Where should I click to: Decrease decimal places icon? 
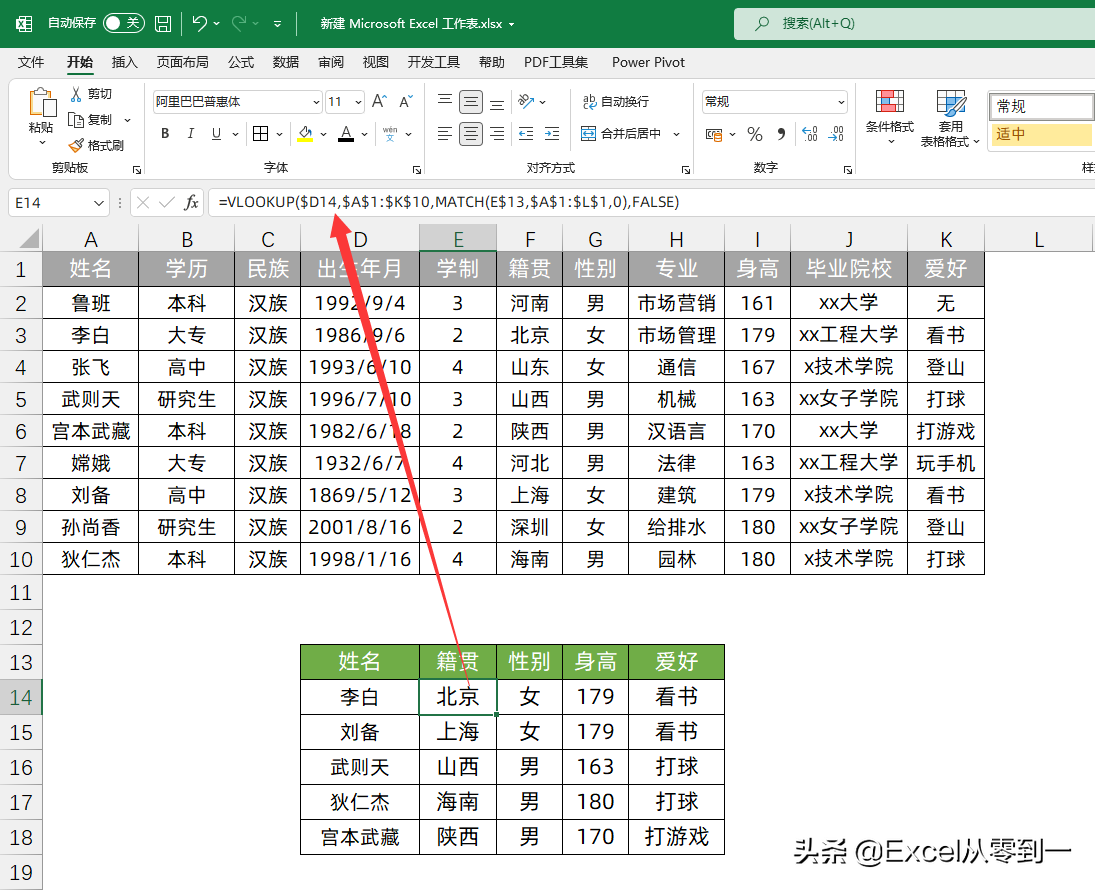tap(836, 133)
